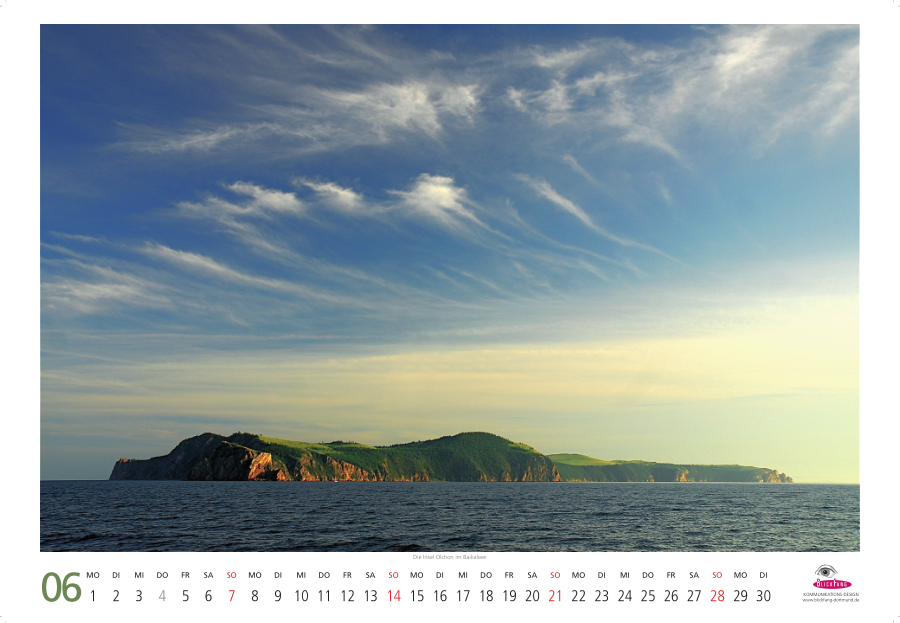Select day 10 in the calendar
This screenshot has width=900, height=623.
[301, 596]
